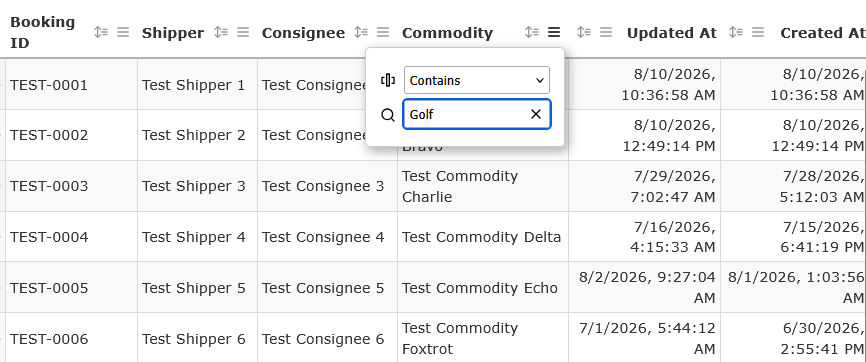Click the Test Shipper 1 cell
Viewport: 866px width, 362px height.
pos(197,85)
